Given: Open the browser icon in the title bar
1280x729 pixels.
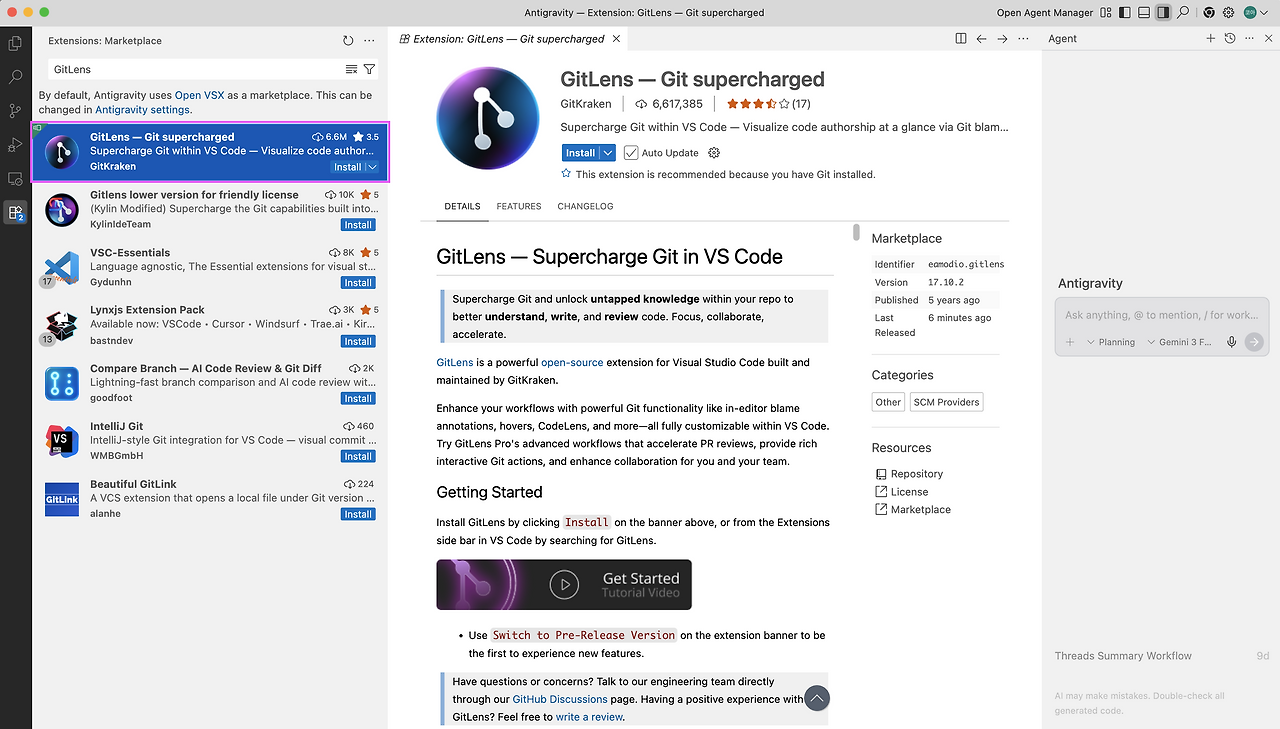Looking at the screenshot, I should pos(1209,13).
